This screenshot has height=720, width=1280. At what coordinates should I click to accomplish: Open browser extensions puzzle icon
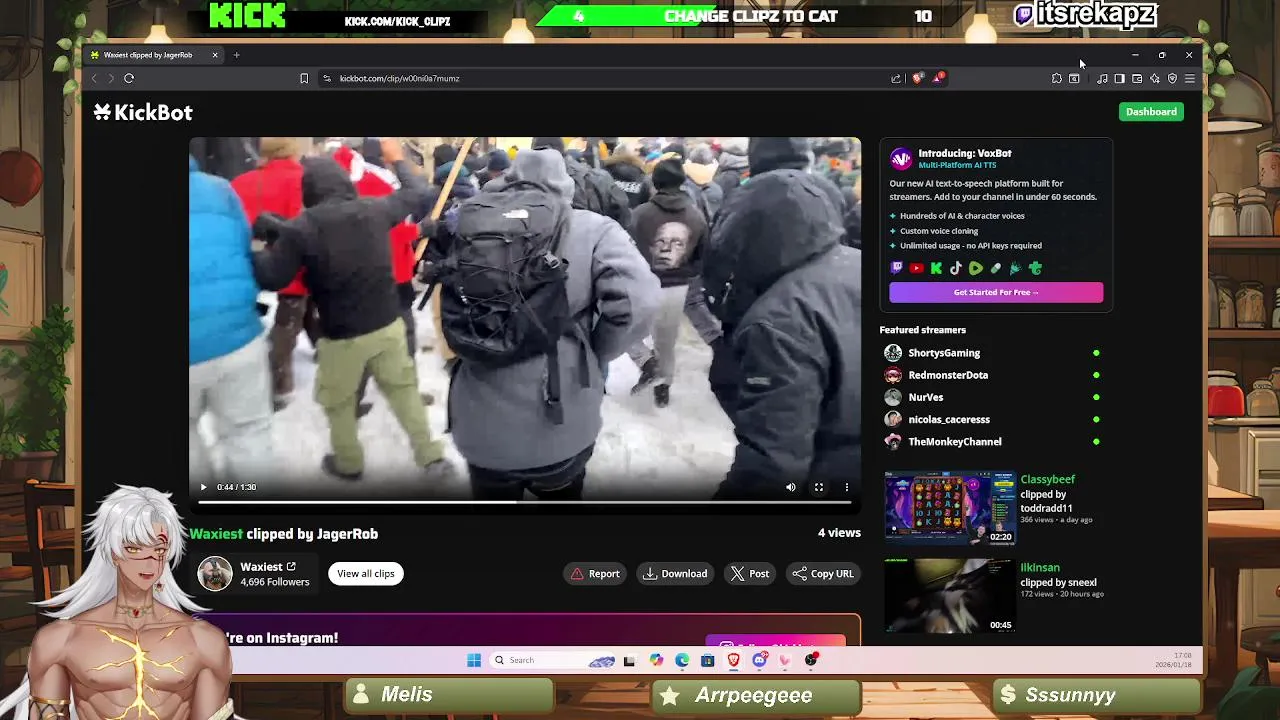pos(1057,78)
